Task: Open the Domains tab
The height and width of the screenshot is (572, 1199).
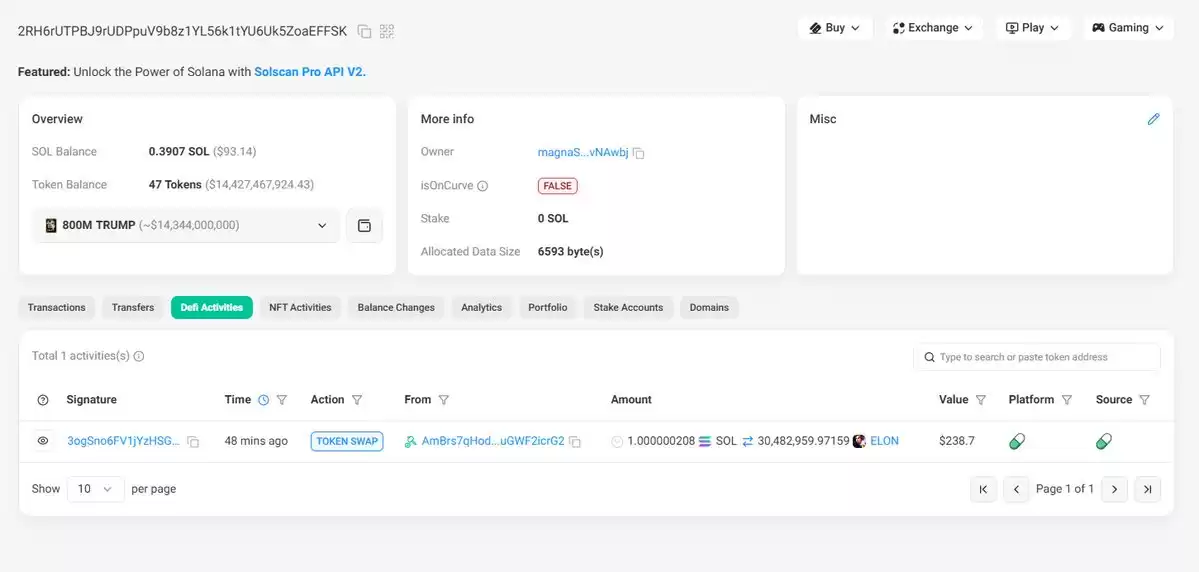Action: [x=710, y=307]
